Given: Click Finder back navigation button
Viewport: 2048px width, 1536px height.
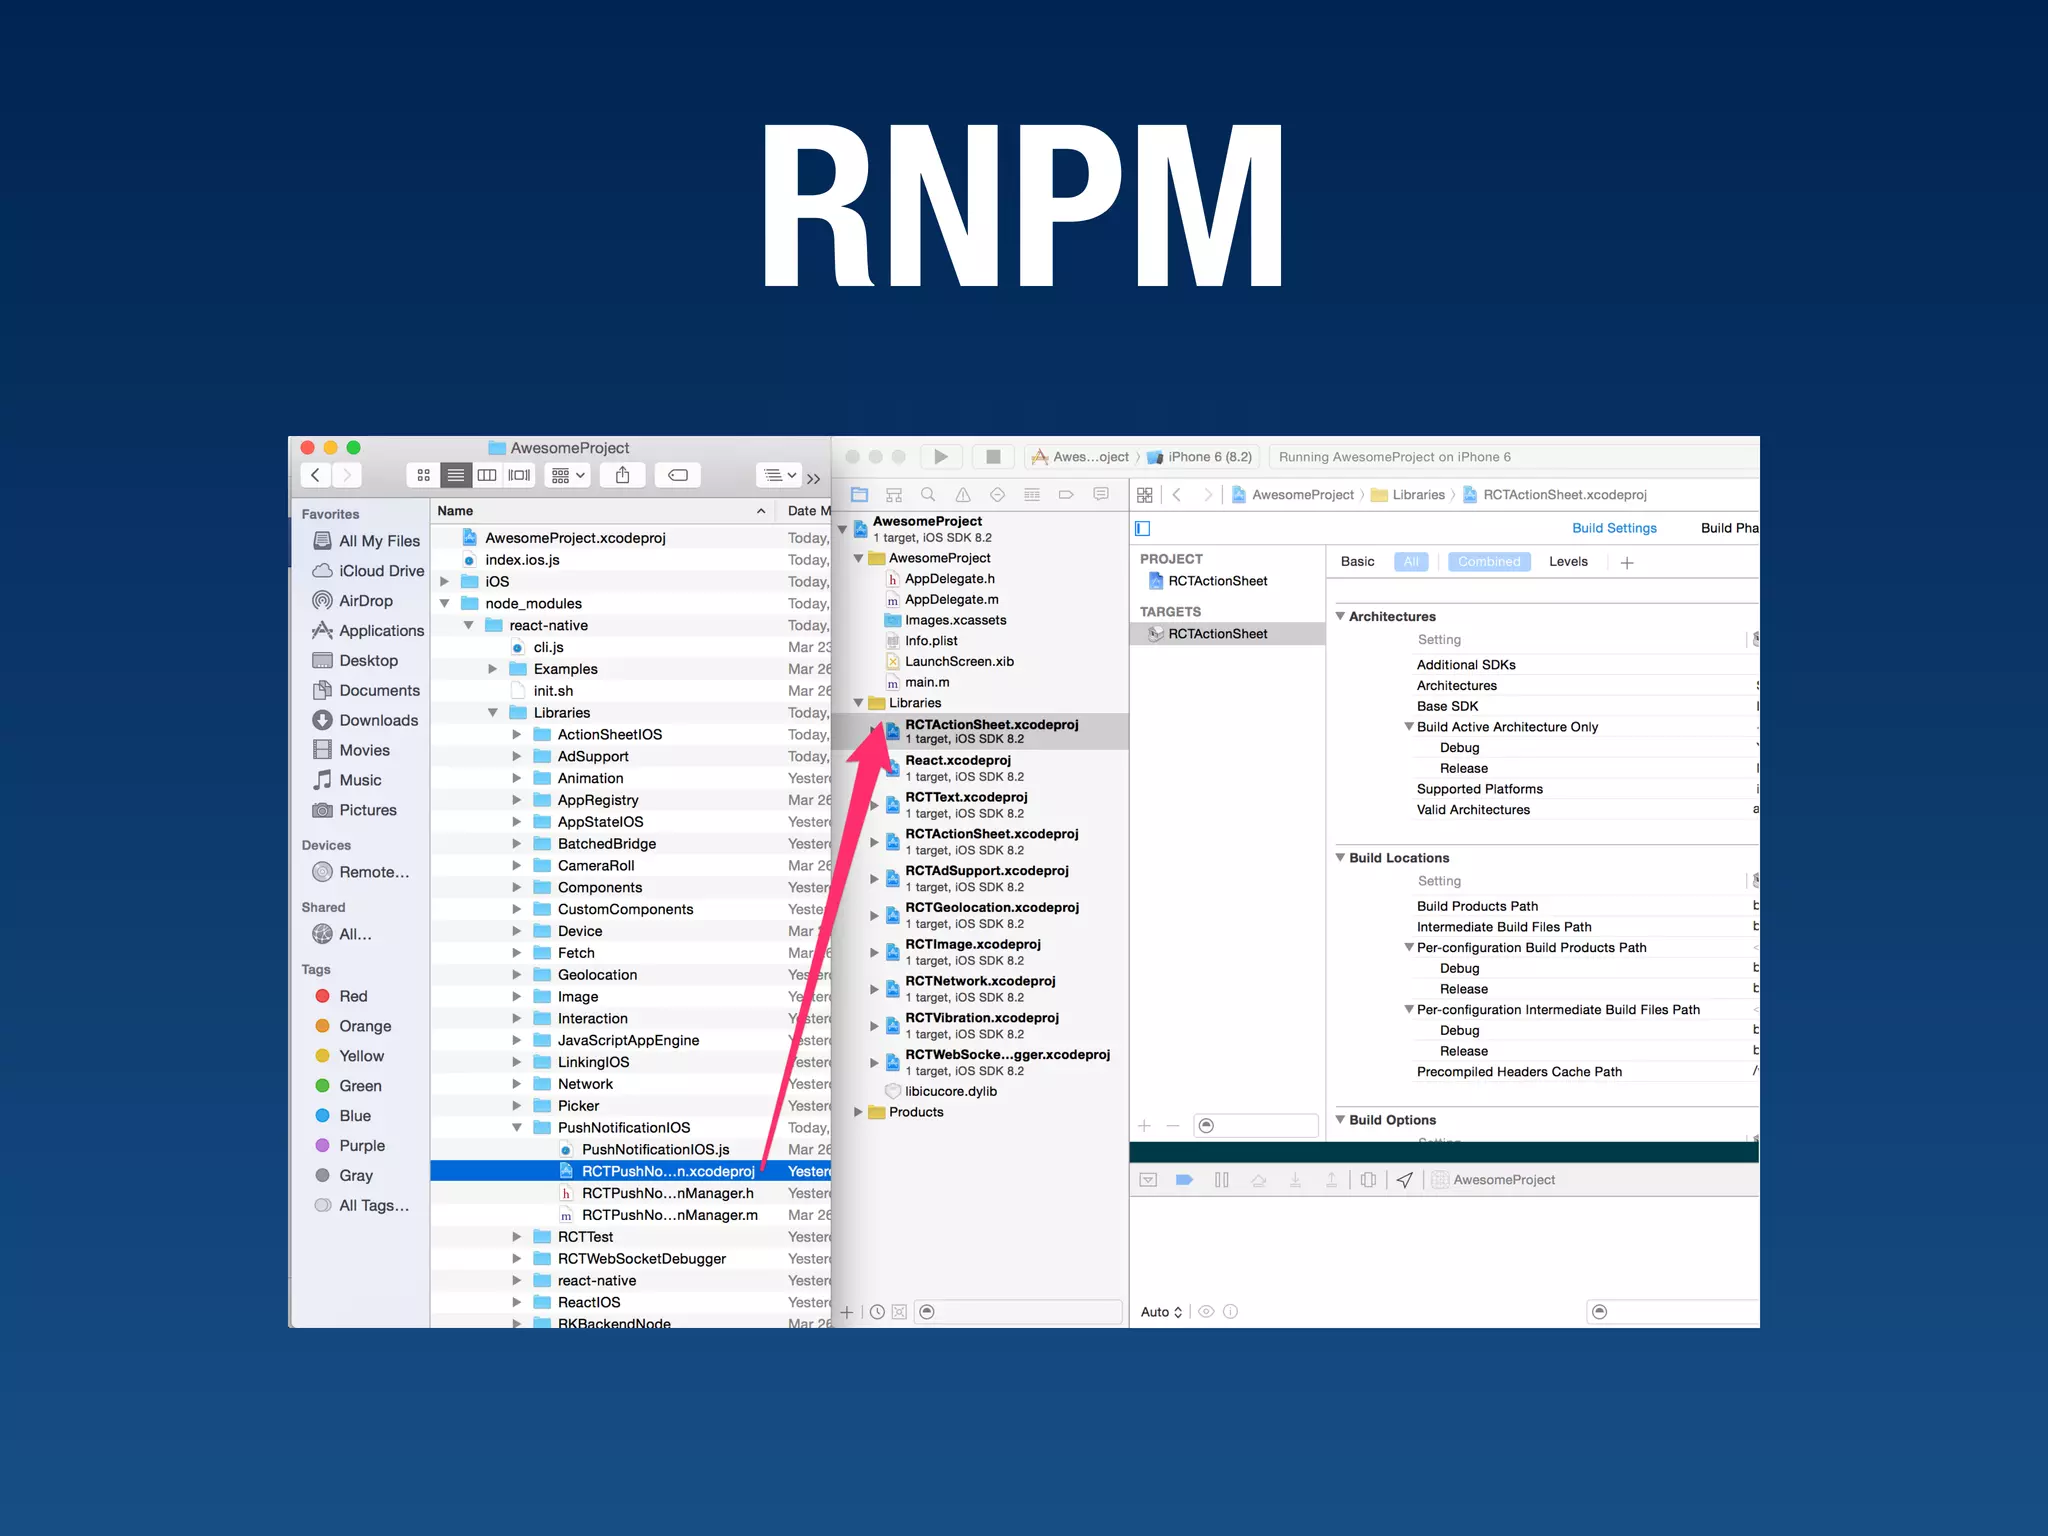Looking at the screenshot, I should tap(315, 475).
